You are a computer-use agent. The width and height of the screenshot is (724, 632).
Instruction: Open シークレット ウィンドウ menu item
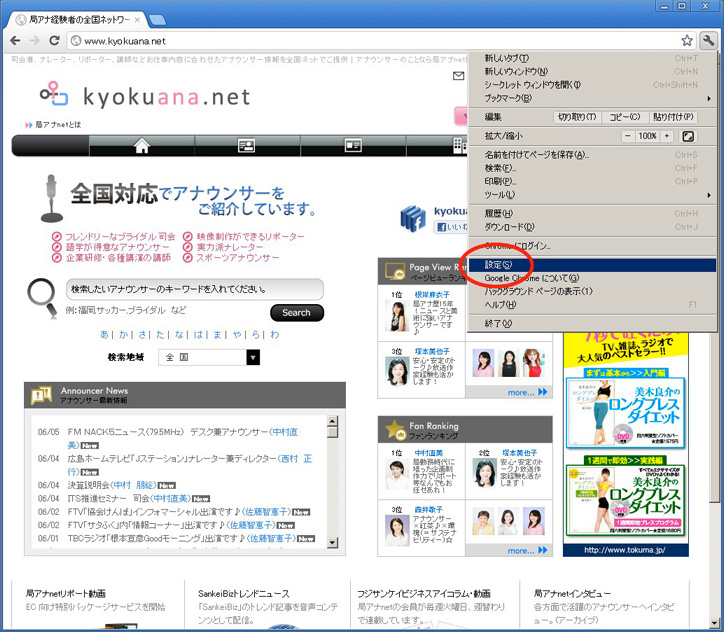[x=592, y=85]
